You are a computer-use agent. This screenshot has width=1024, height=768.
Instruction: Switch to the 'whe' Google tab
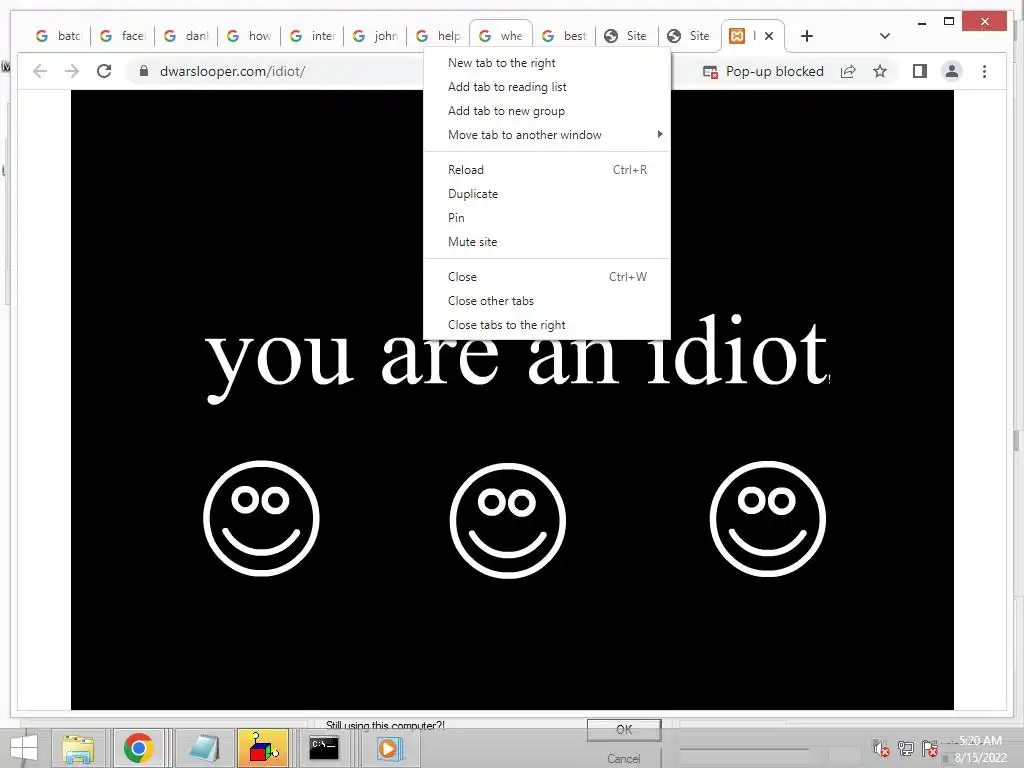point(501,36)
